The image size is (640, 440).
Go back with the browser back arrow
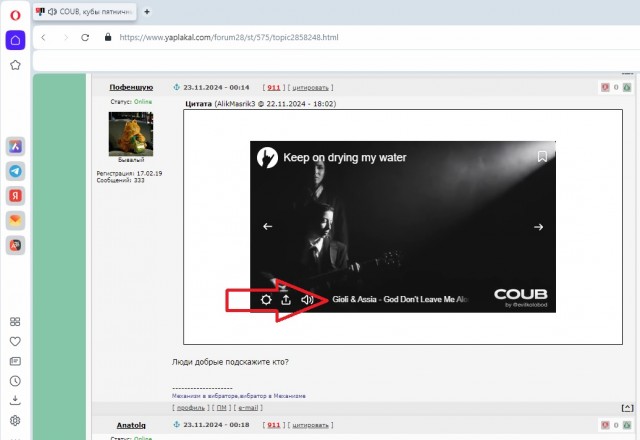[x=43, y=38]
